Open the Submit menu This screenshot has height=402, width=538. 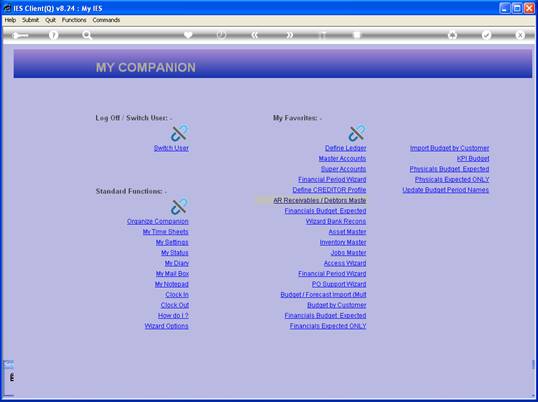click(31, 20)
